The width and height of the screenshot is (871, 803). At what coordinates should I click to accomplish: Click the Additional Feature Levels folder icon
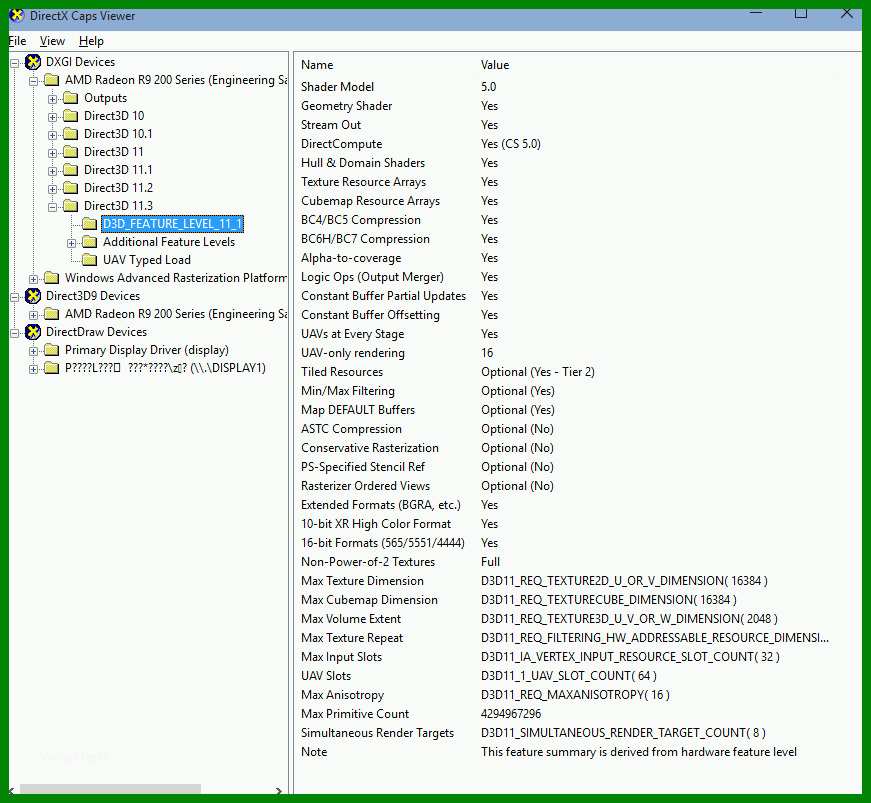pos(89,242)
